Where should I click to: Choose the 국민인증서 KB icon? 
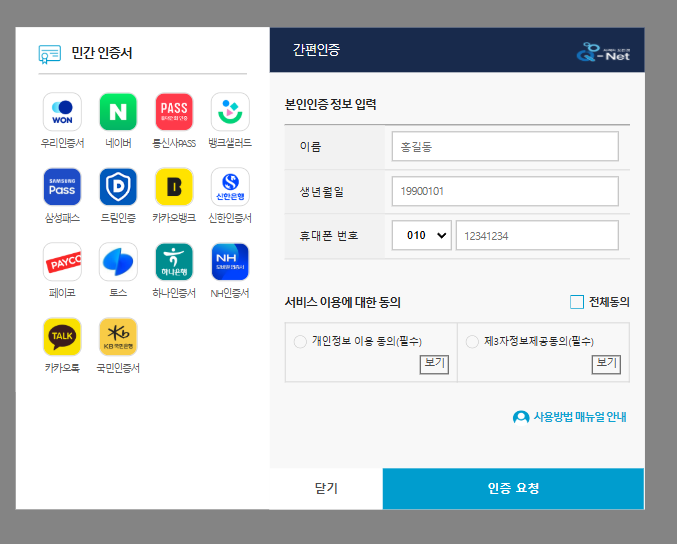click(x=118, y=337)
